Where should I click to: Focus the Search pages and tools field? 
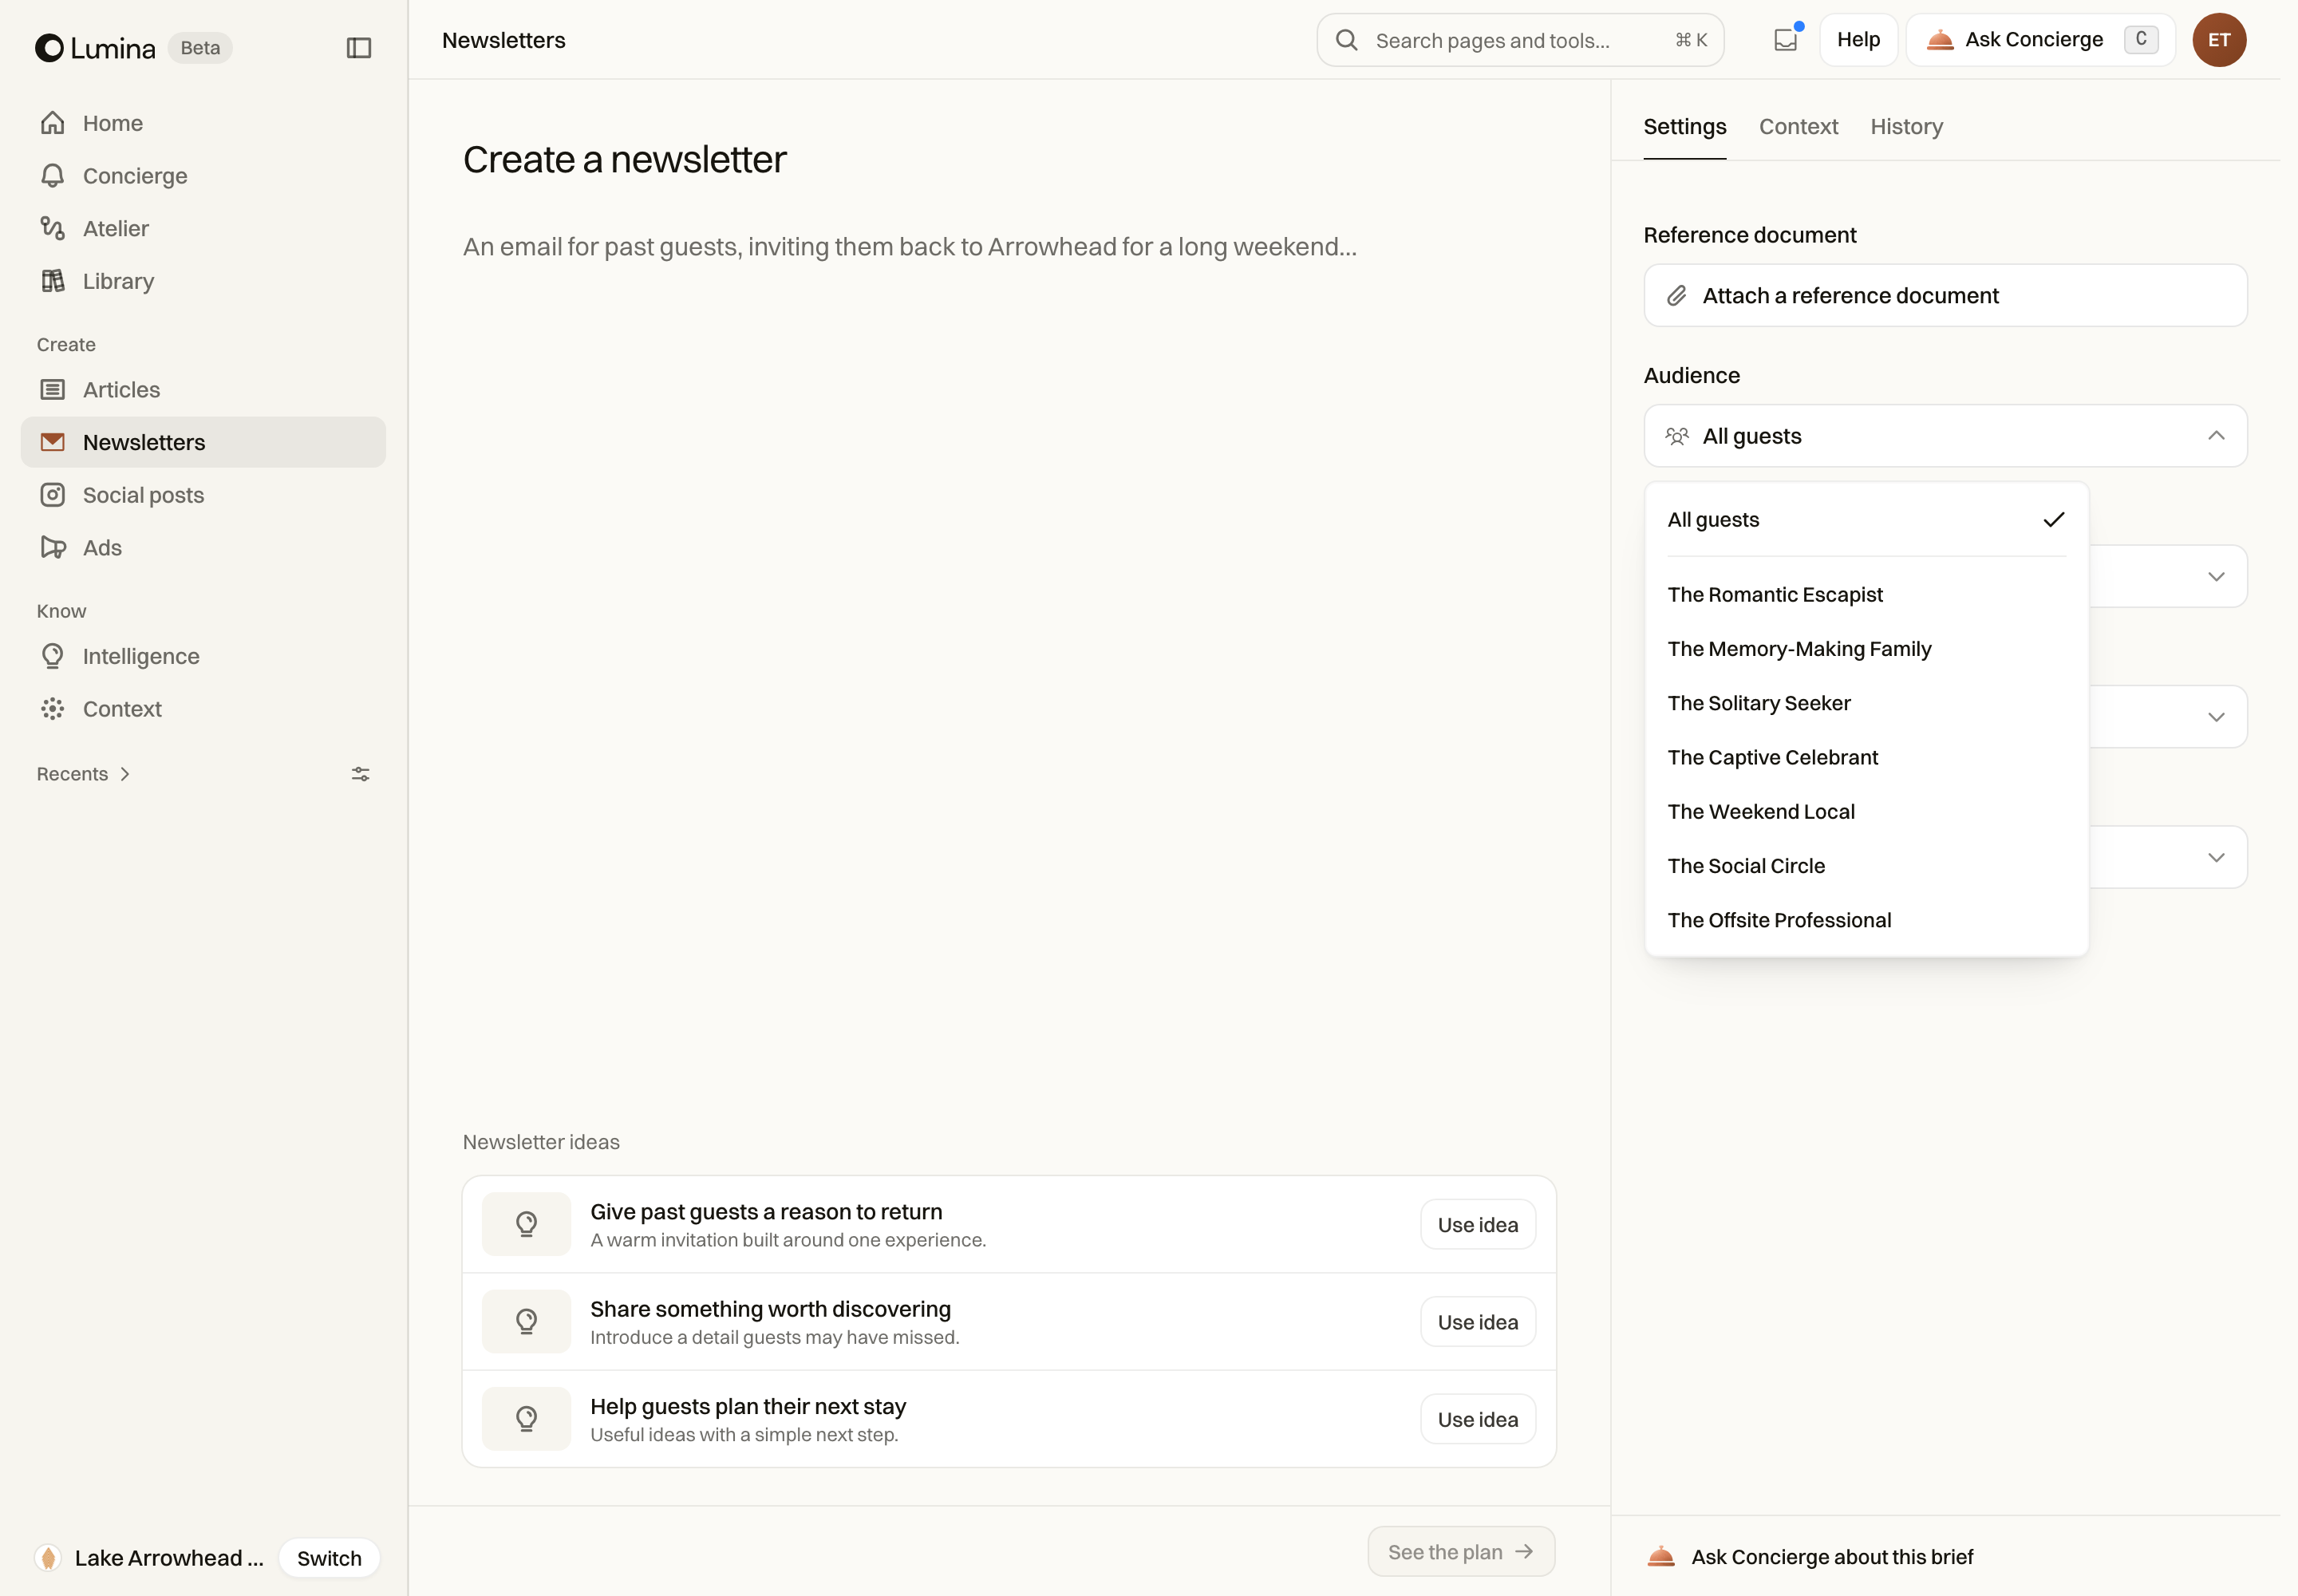1520,40
